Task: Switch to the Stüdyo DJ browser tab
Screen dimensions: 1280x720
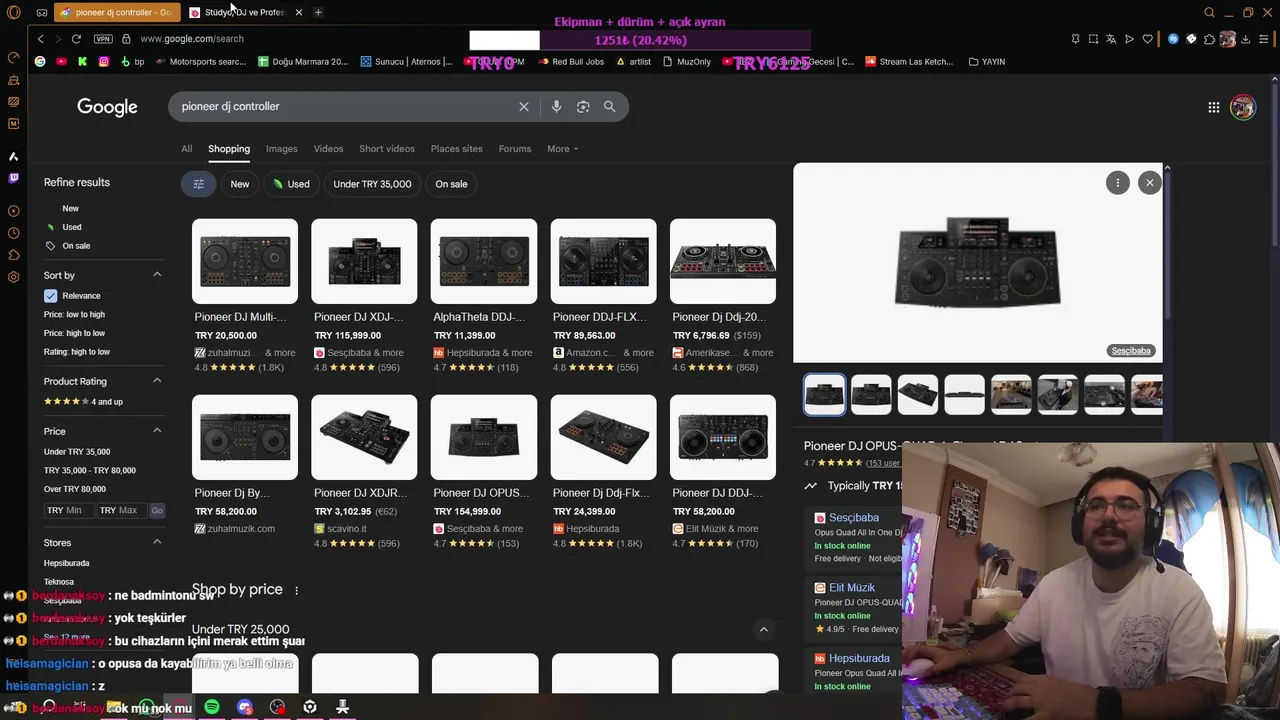Action: pos(245,12)
